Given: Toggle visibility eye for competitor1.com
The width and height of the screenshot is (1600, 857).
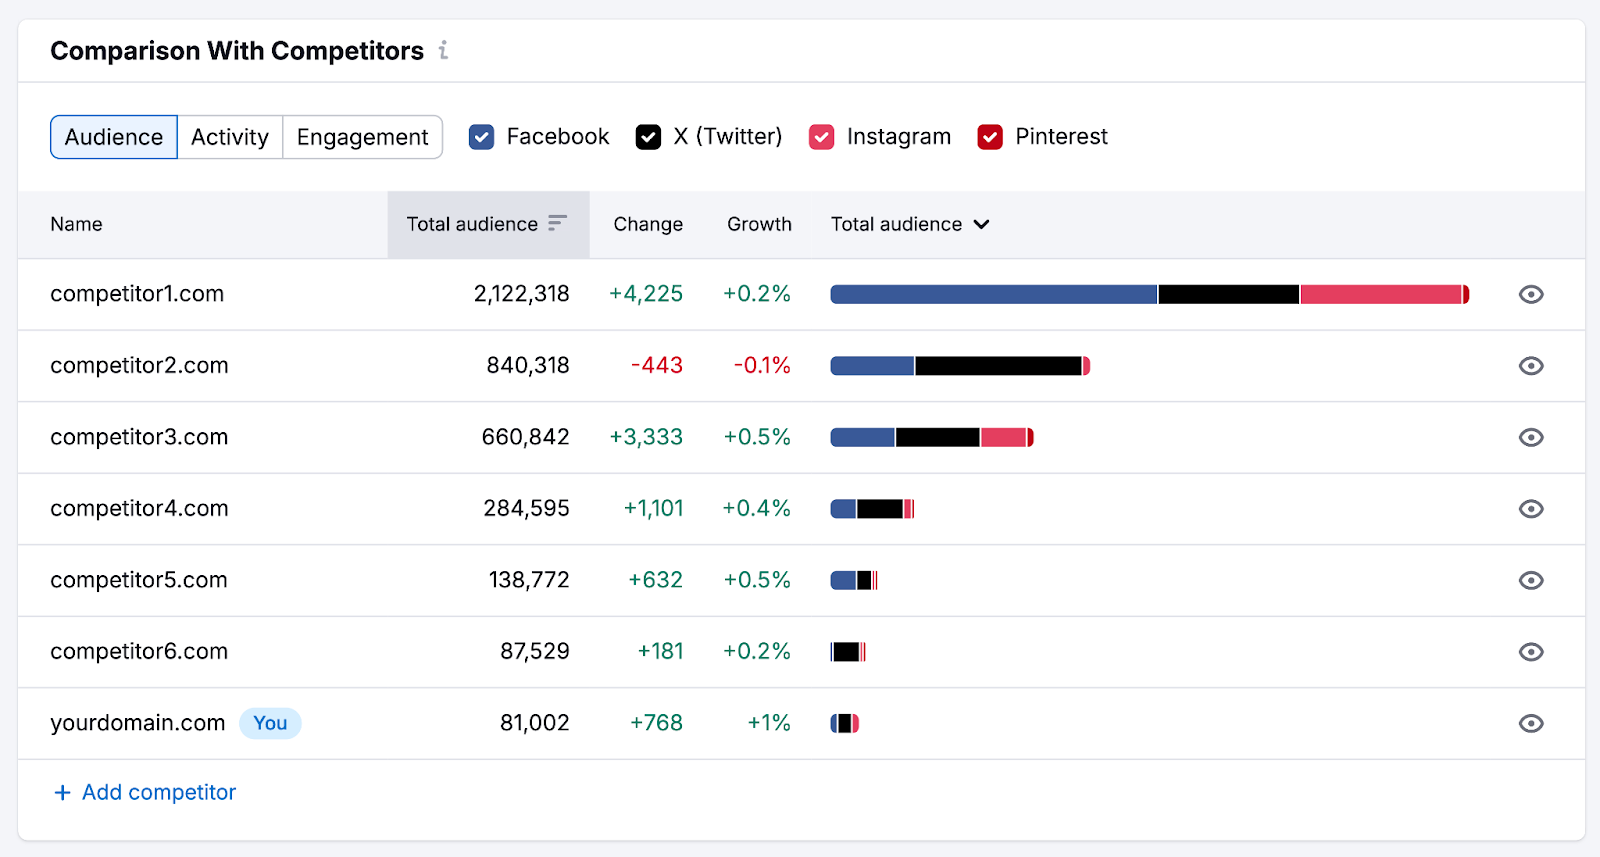Looking at the screenshot, I should point(1531,294).
